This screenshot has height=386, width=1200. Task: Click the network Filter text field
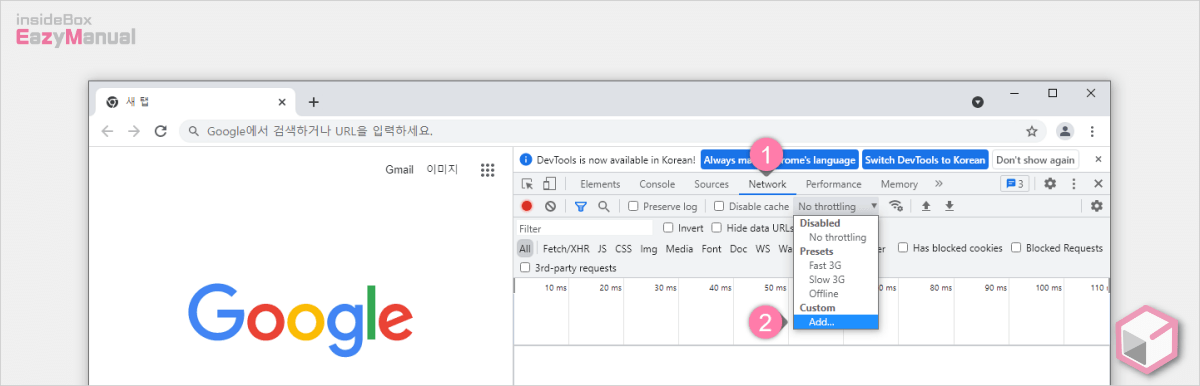click(585, 228)
